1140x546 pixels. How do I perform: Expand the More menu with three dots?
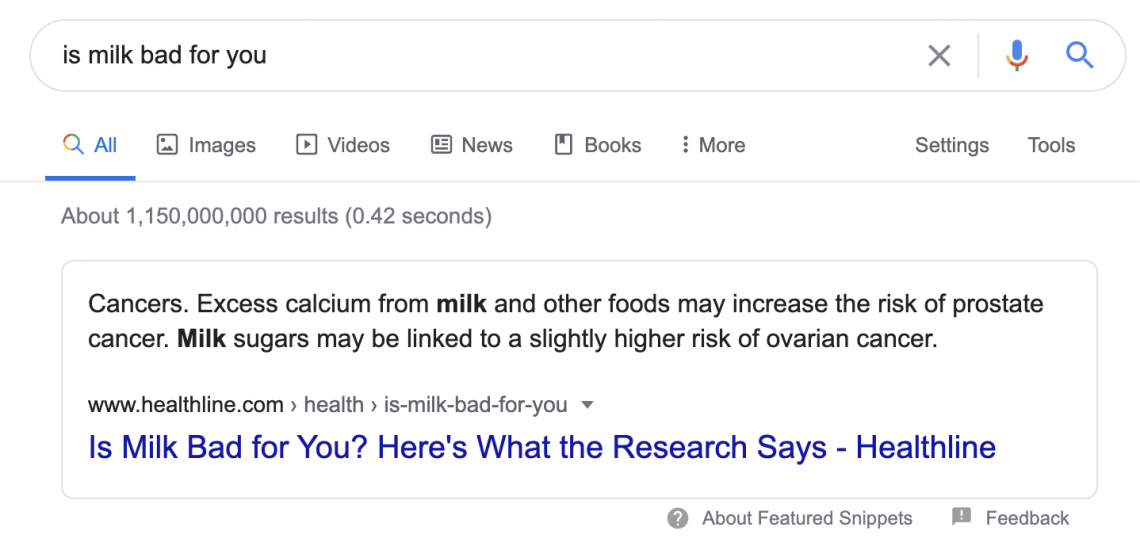coord(685,145)
